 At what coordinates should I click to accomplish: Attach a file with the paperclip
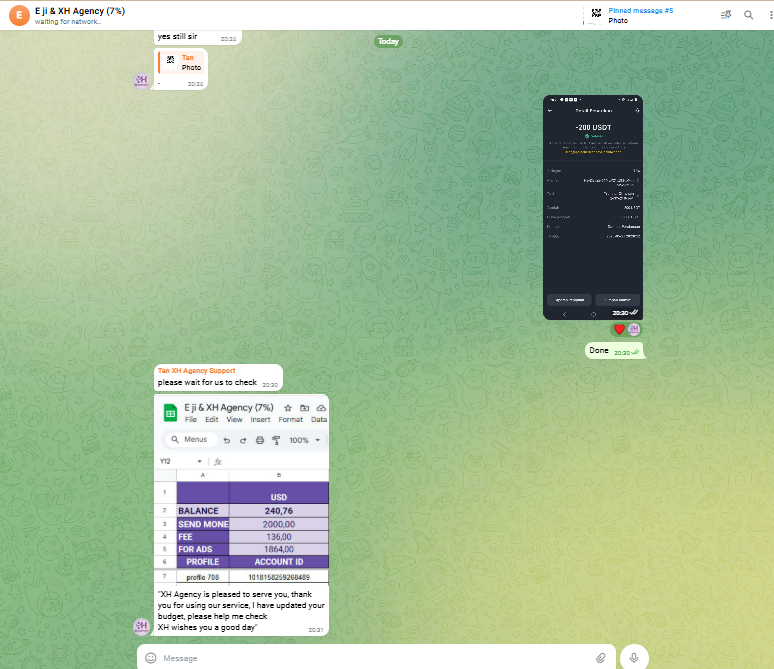coord(601,658)
